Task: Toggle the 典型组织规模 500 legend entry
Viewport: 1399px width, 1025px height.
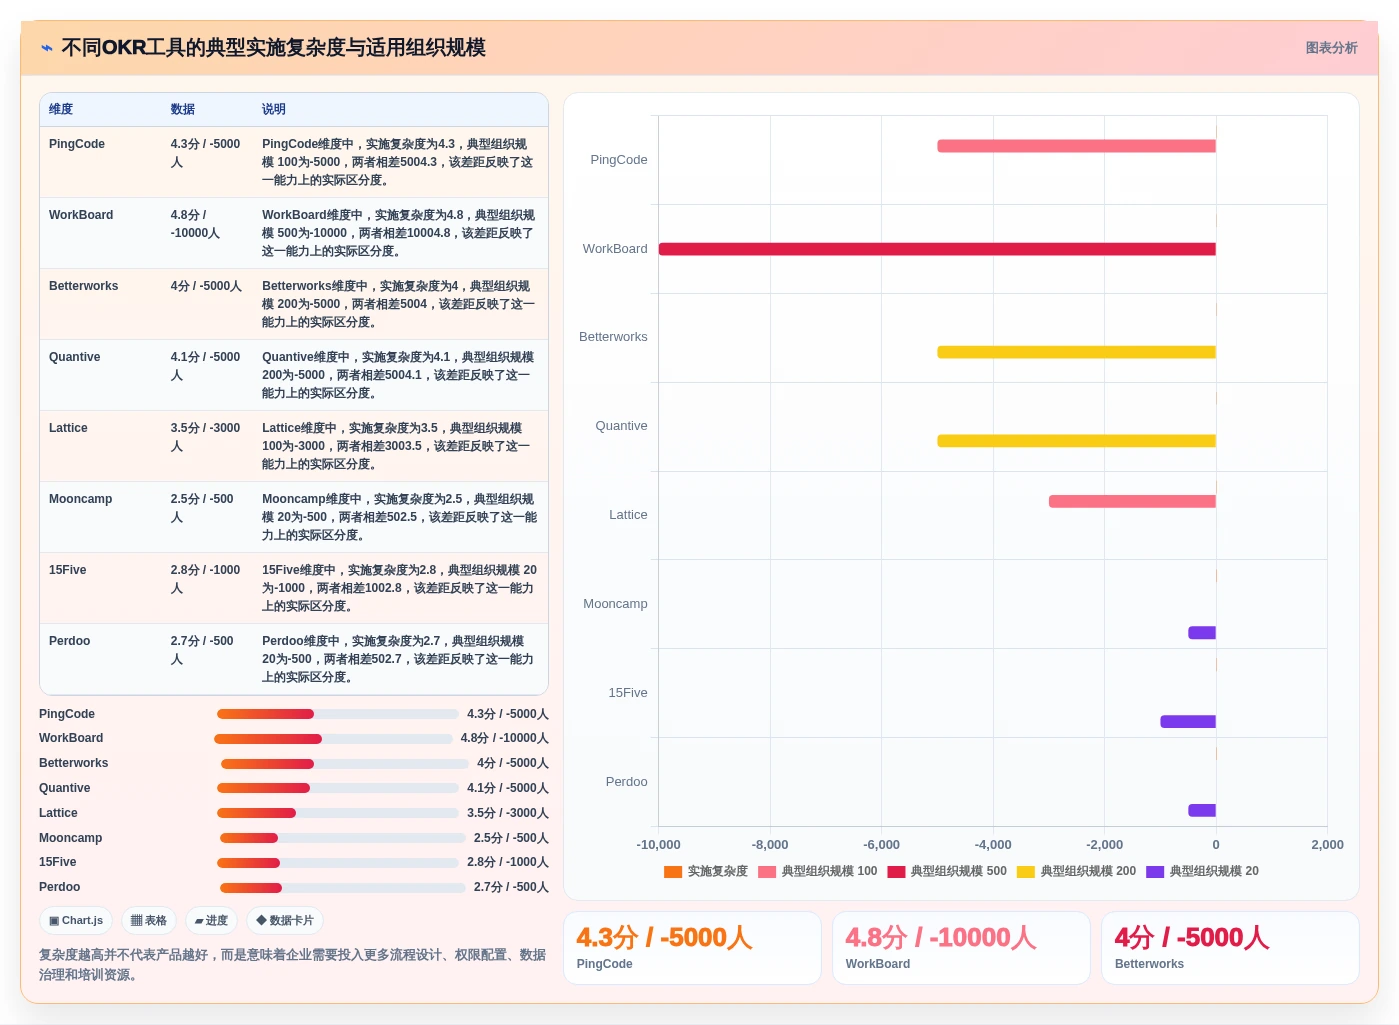Action: [947, 871]
